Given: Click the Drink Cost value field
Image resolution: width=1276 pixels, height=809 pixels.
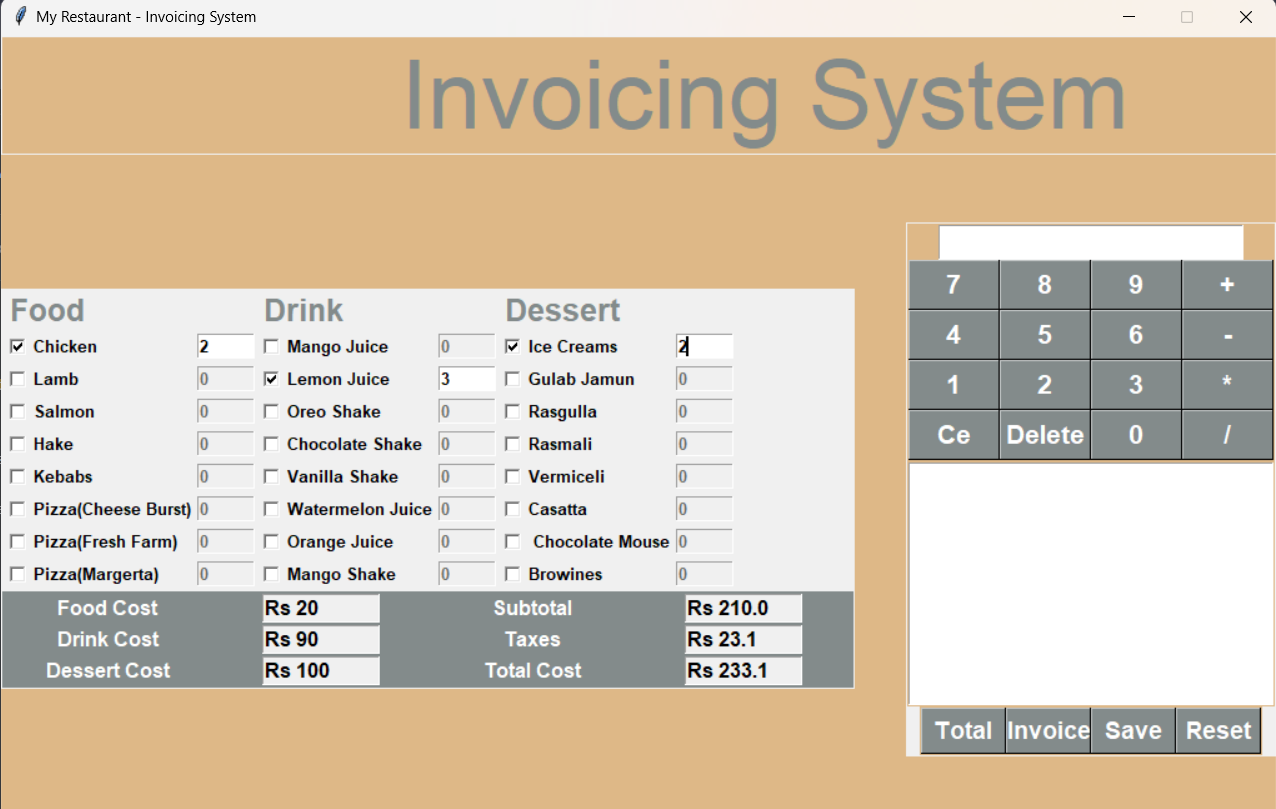Looking at the screenshot, I should click(x=321, y=639).
